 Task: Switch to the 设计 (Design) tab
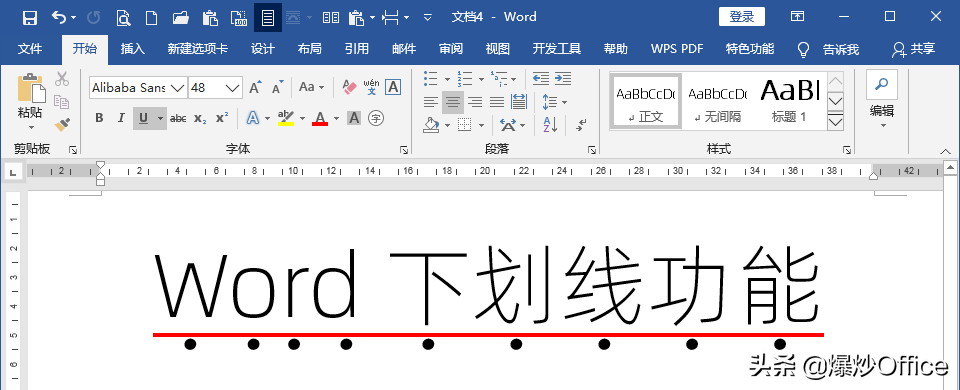pyautogui.click(x=263, y=49)
